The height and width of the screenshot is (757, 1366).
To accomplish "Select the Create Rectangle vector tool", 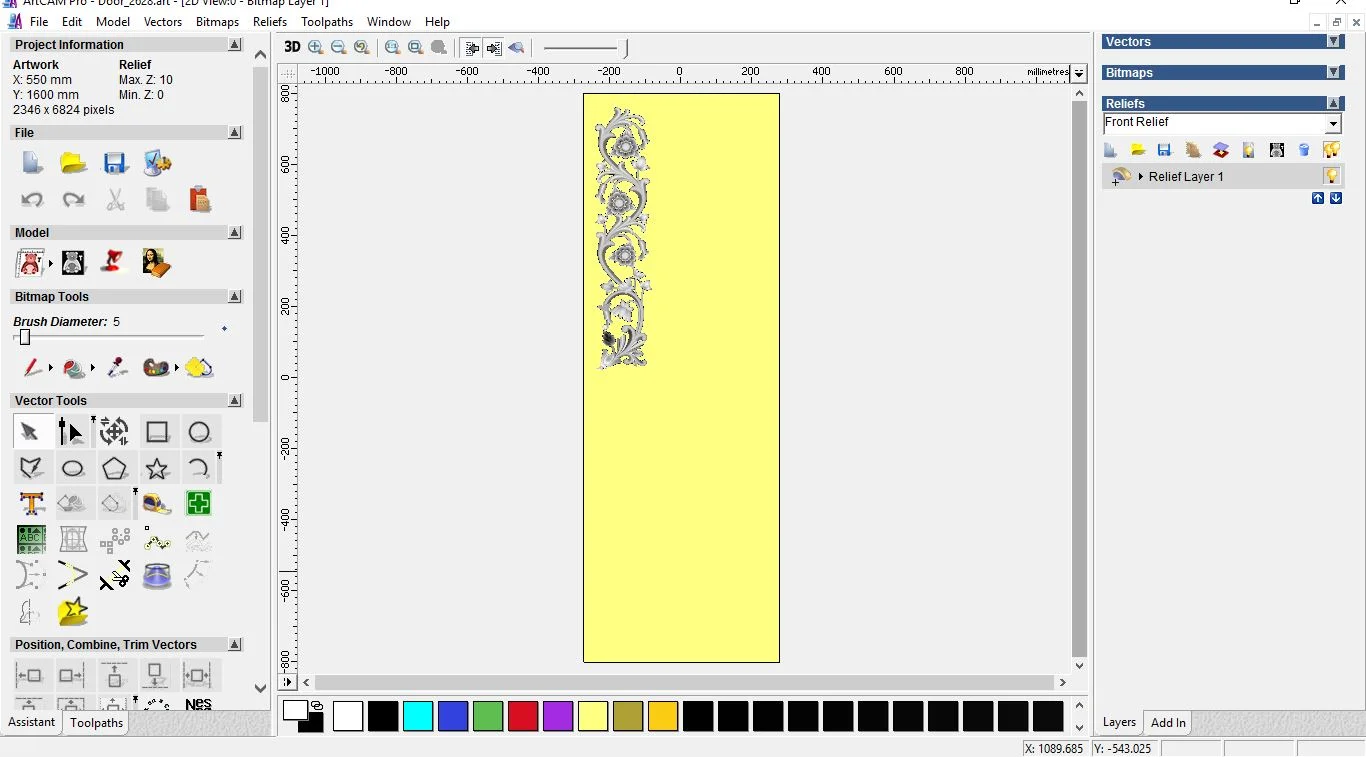I will [157, 432].
